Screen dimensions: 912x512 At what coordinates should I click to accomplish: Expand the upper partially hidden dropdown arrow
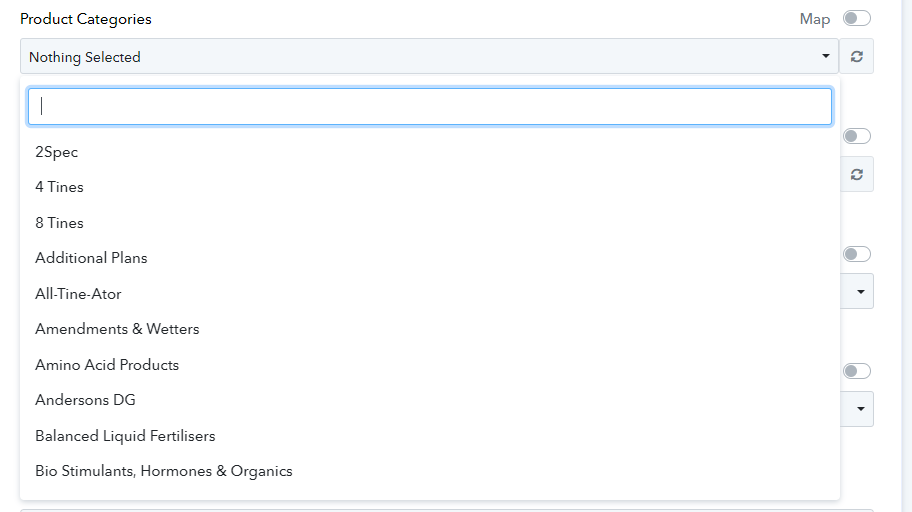point(860,291)
